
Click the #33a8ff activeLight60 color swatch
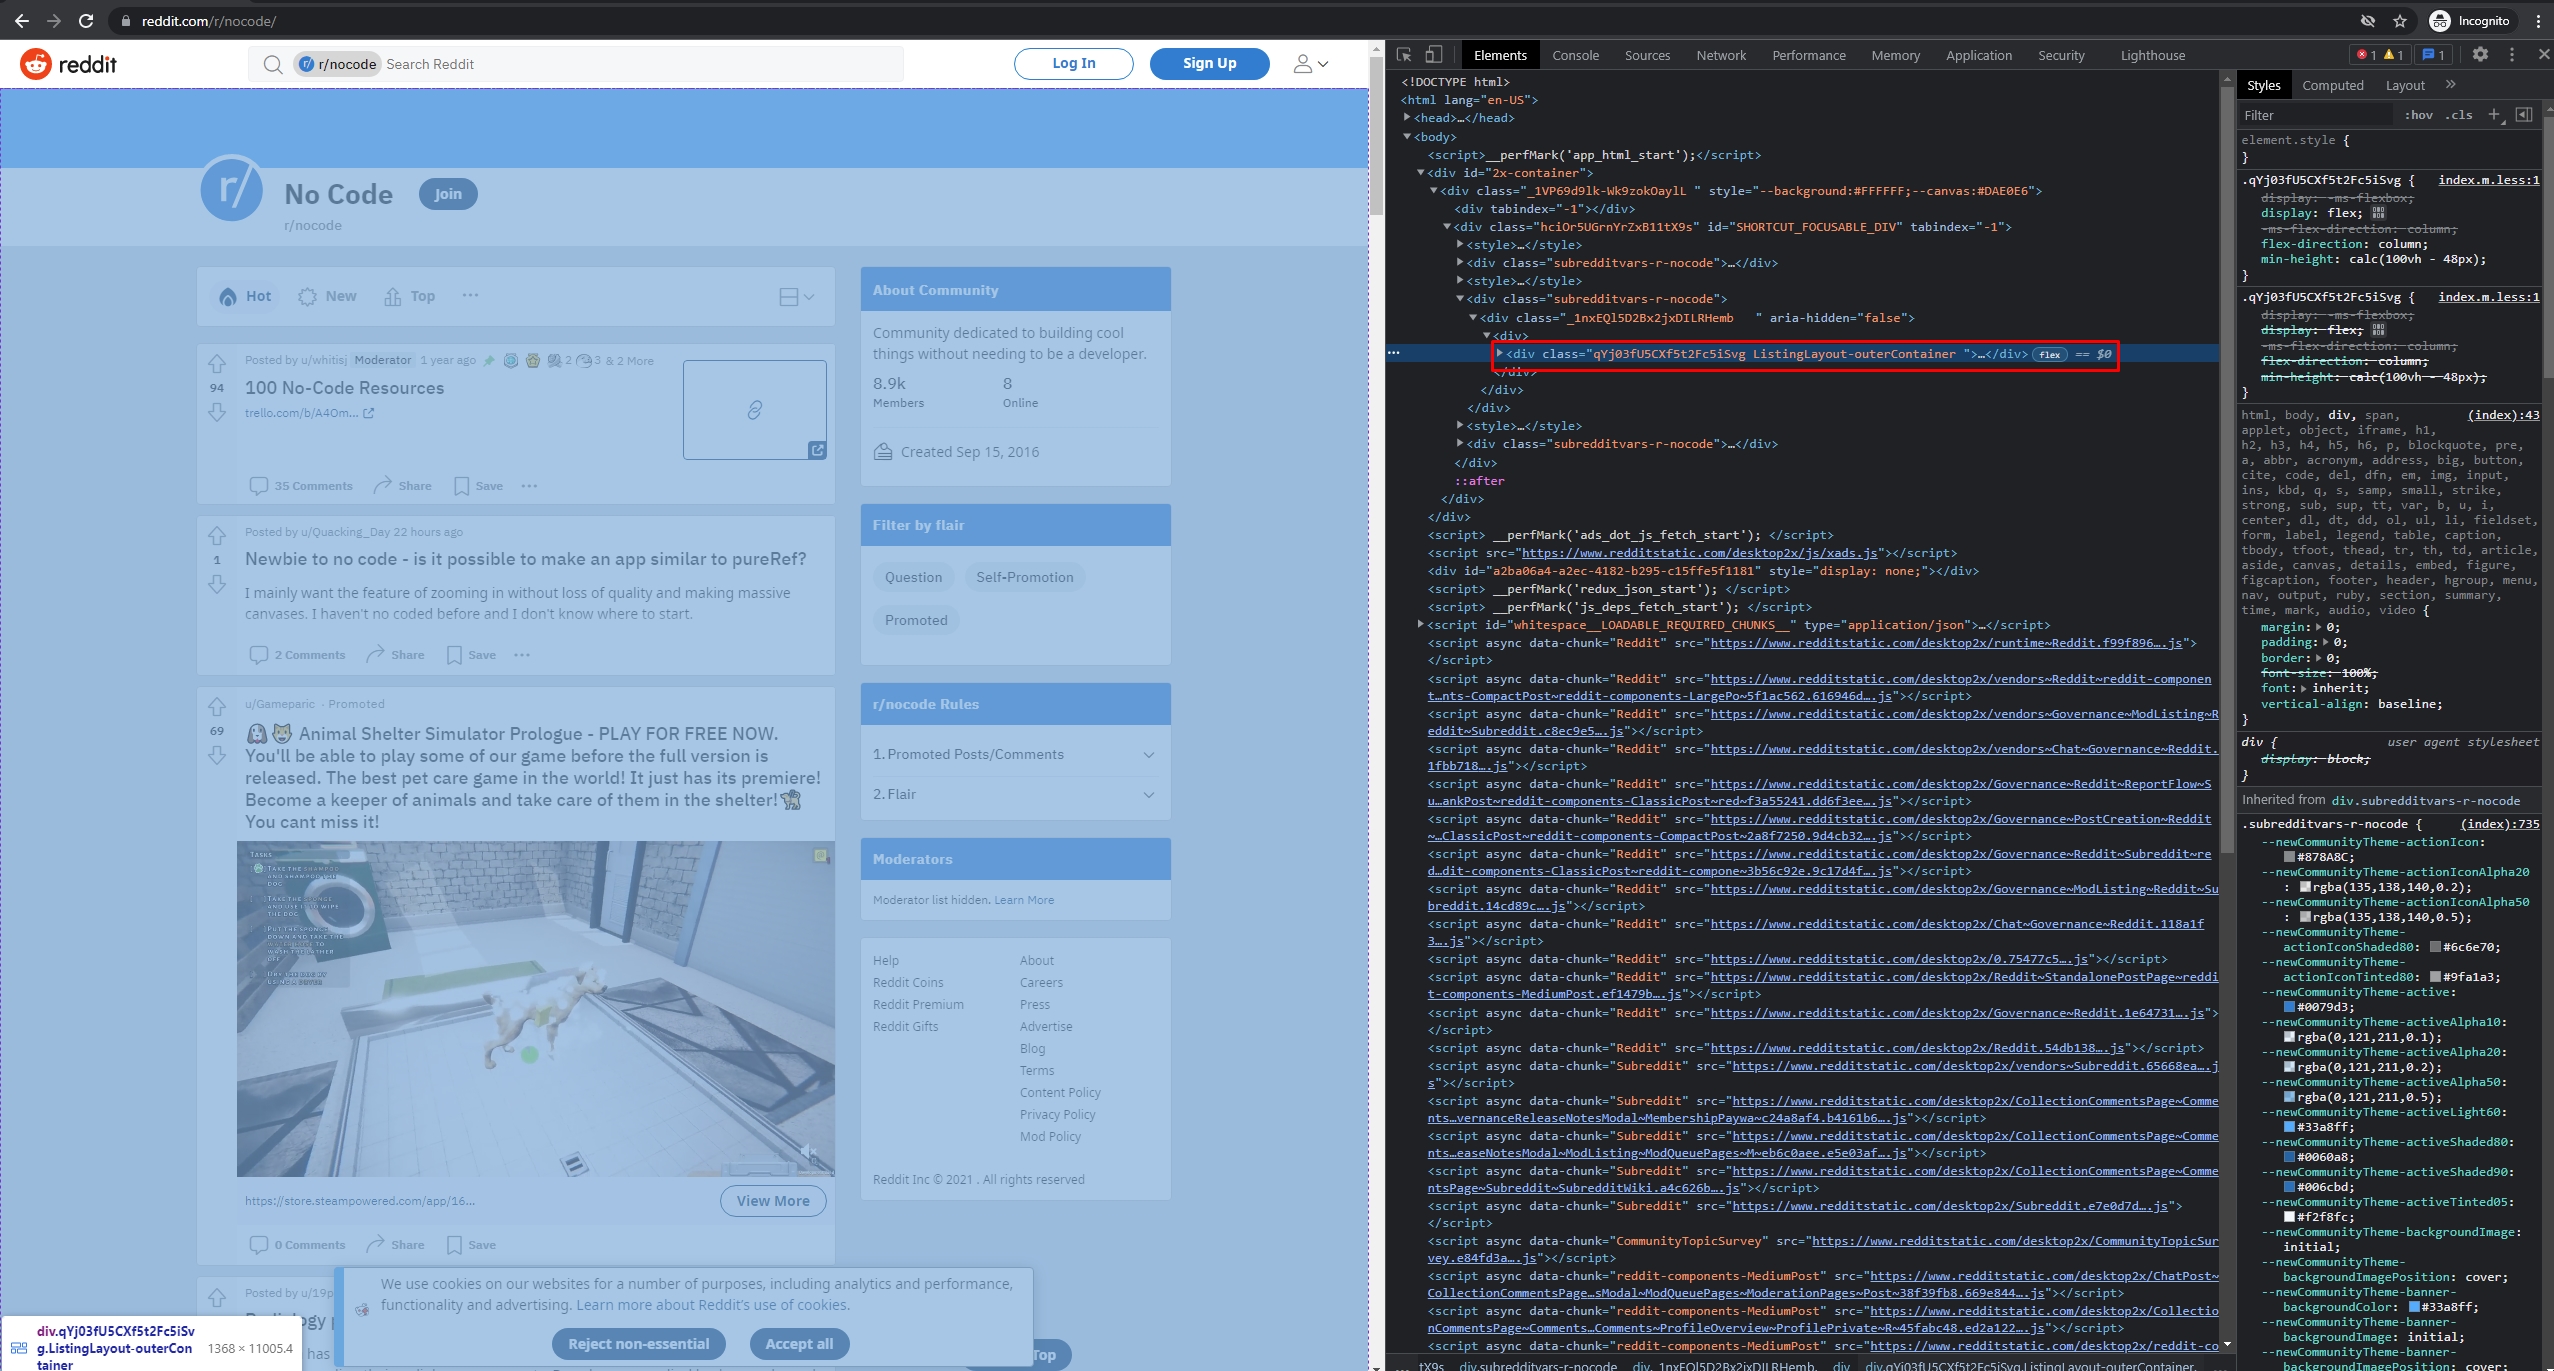pyautogui.click(x=2289, y=1127)
